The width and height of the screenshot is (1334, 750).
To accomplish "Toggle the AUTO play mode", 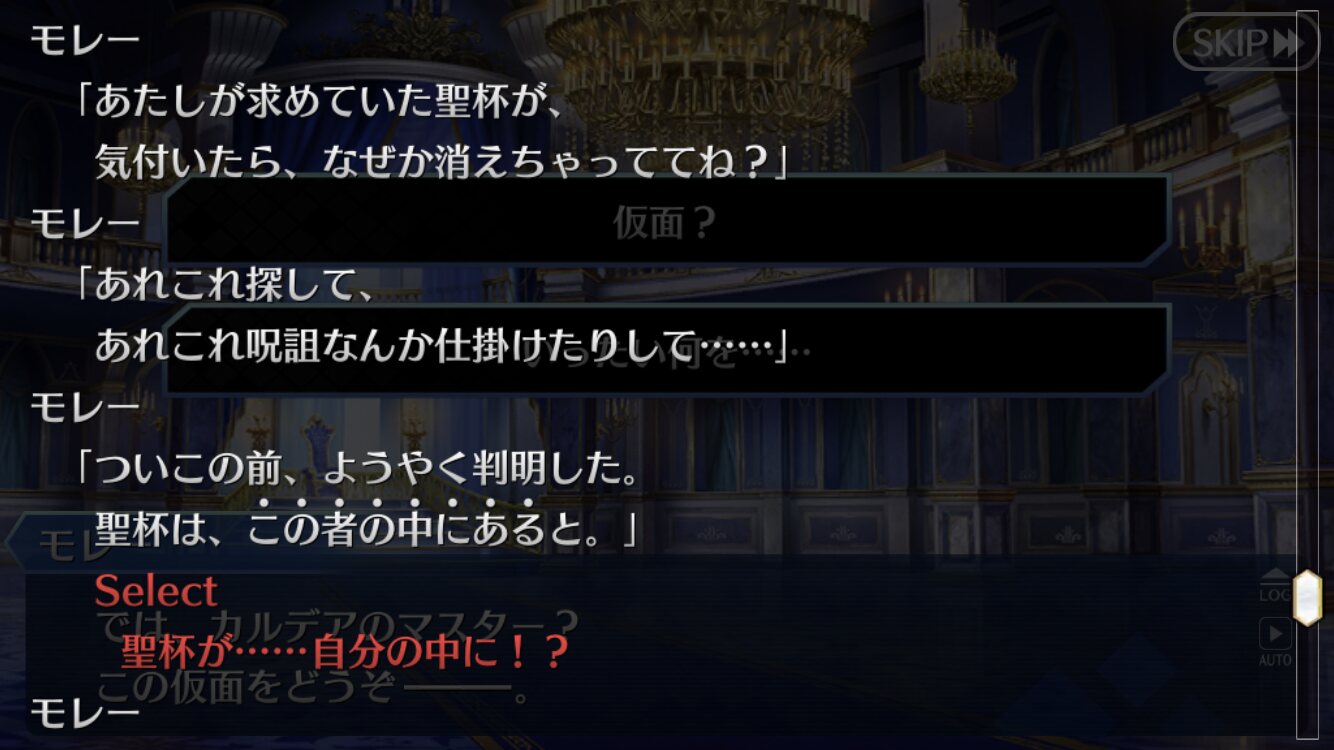I will coord(1275,645).
